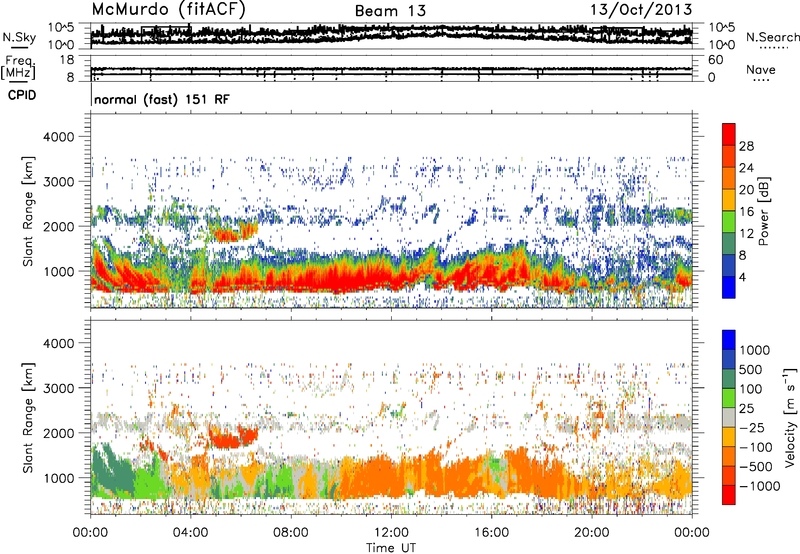Click the blue bottom segment of Power colorbar
The height and width of the screenshot is (554, 800).
(729, 287)
